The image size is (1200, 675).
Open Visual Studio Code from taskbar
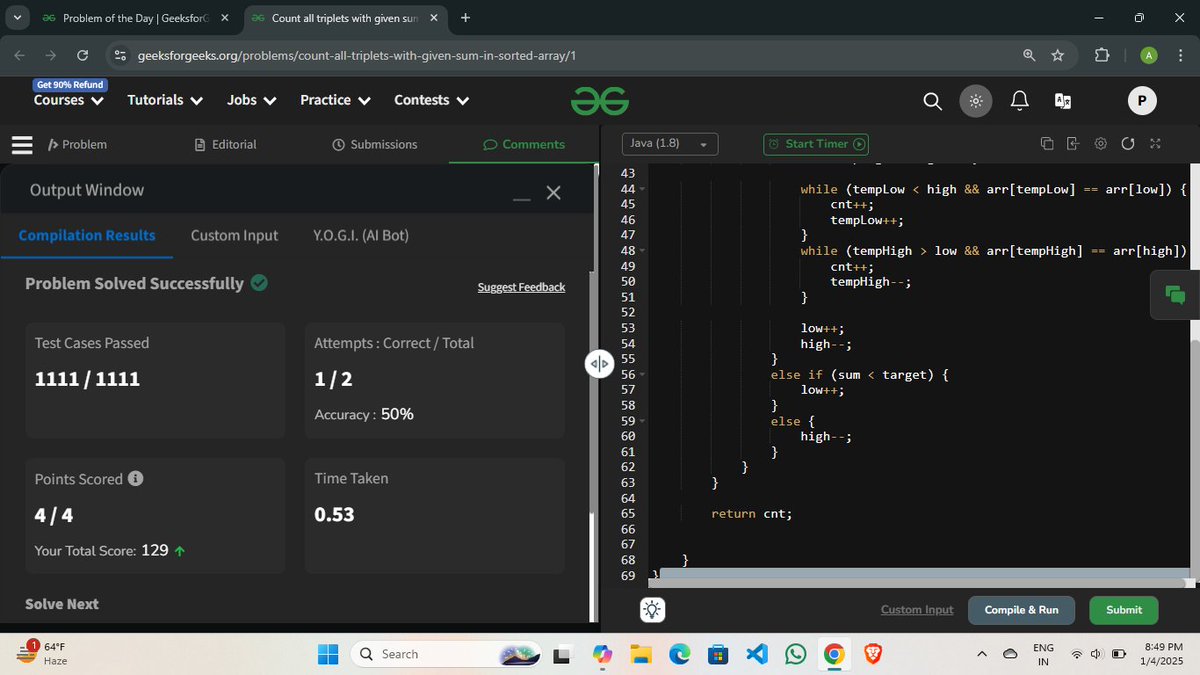point(756,654)
